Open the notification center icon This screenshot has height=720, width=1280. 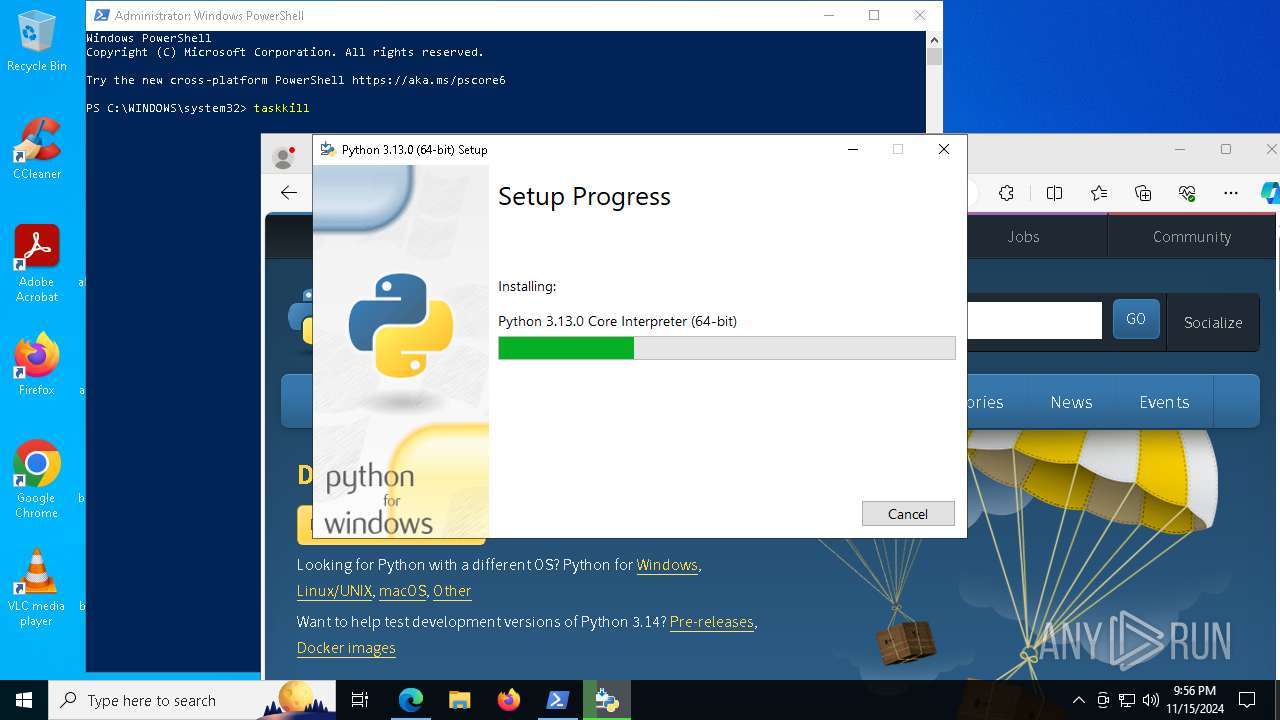[1247, 700]
